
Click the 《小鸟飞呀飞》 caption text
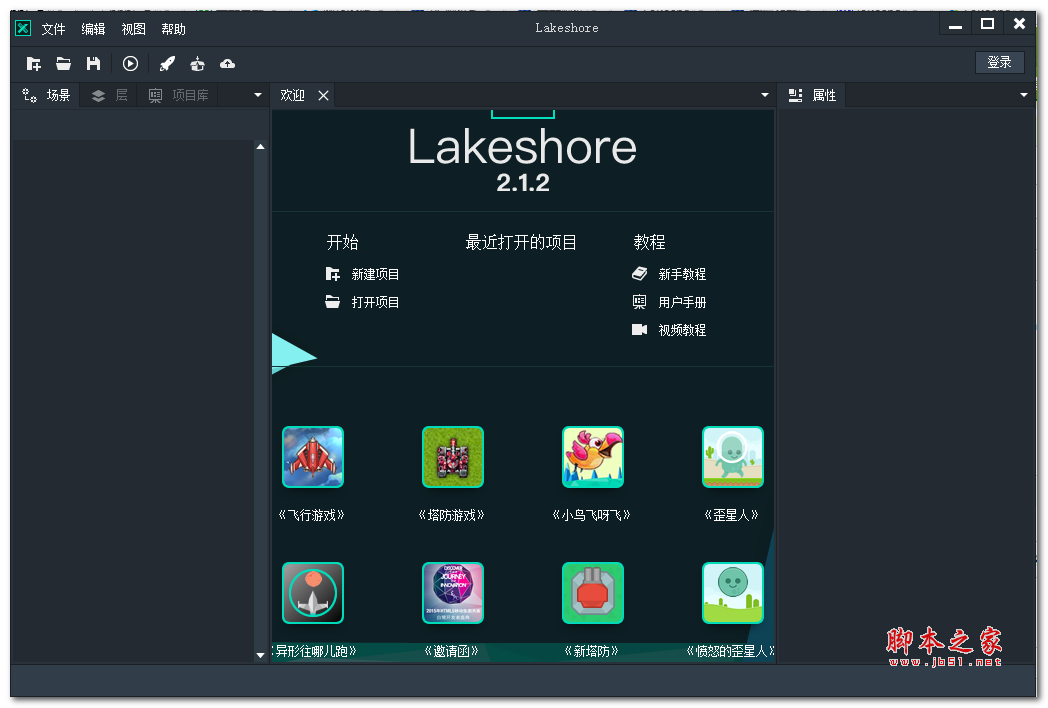(x=592, y=515)
